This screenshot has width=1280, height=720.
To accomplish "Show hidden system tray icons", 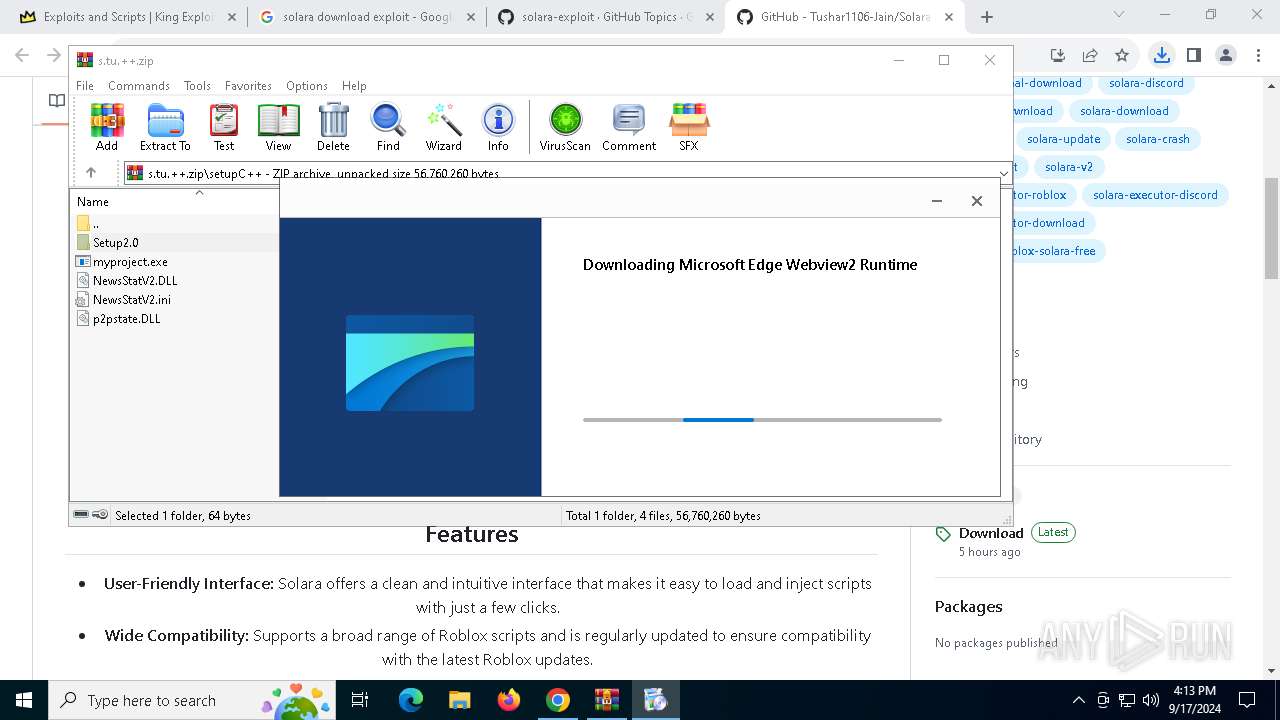I will click(1078, 700).
